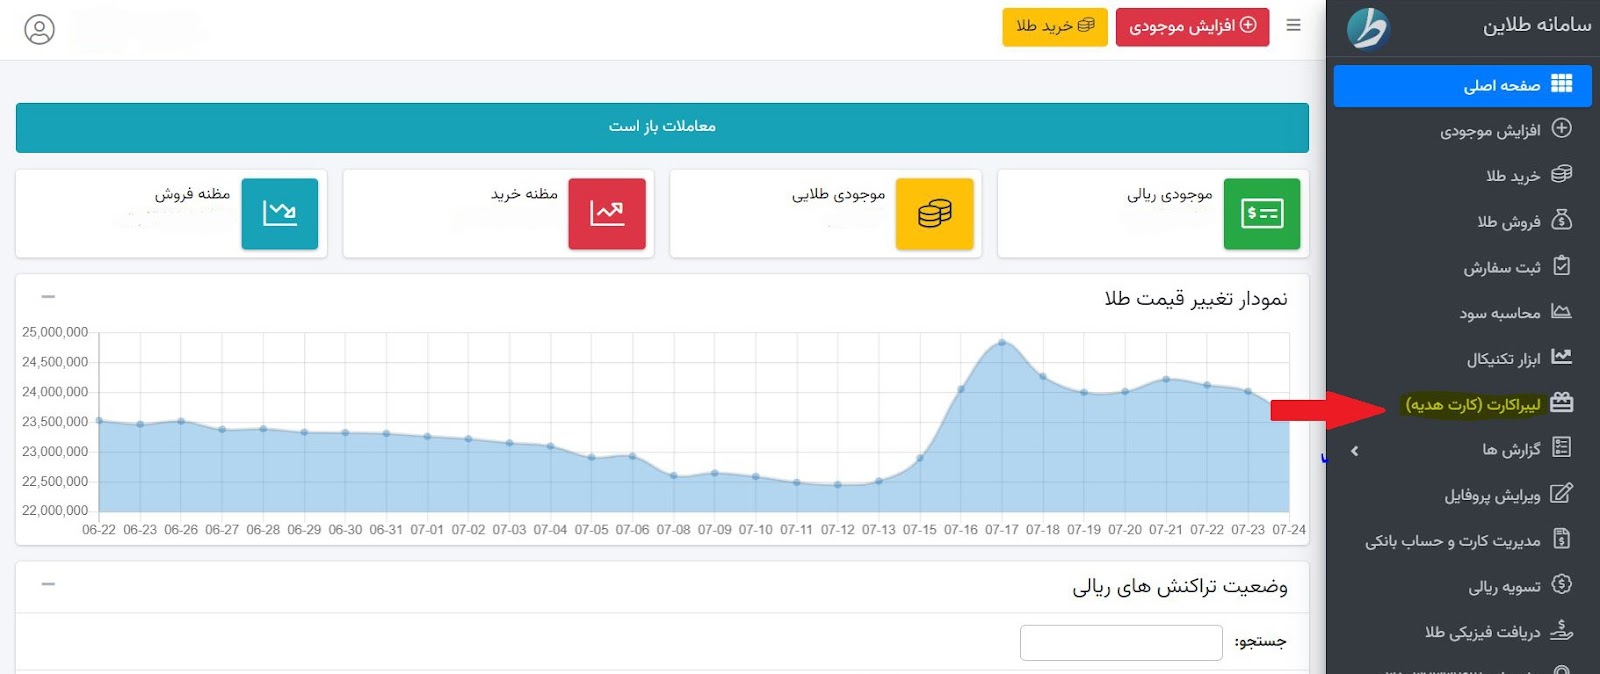Click the teal sell rate chart icon
The width and height of the screenshot is (1600, 674).
coord(280,214)
